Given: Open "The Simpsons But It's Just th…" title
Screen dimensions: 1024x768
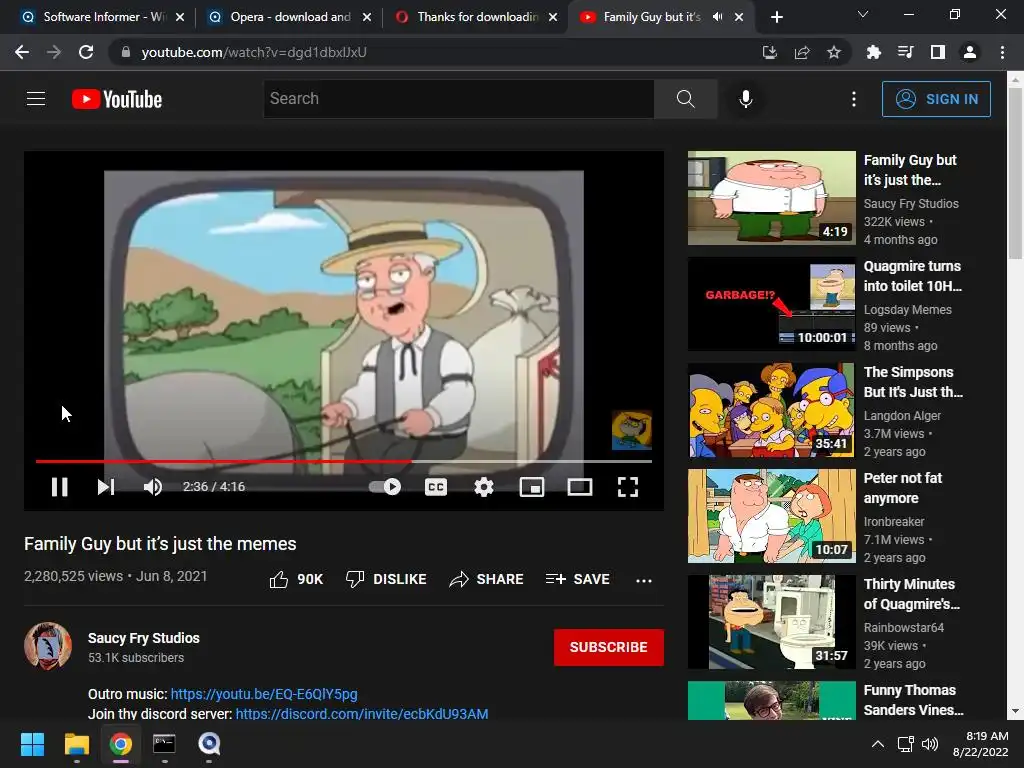Looking at the screenshot, I should point(913,382).
